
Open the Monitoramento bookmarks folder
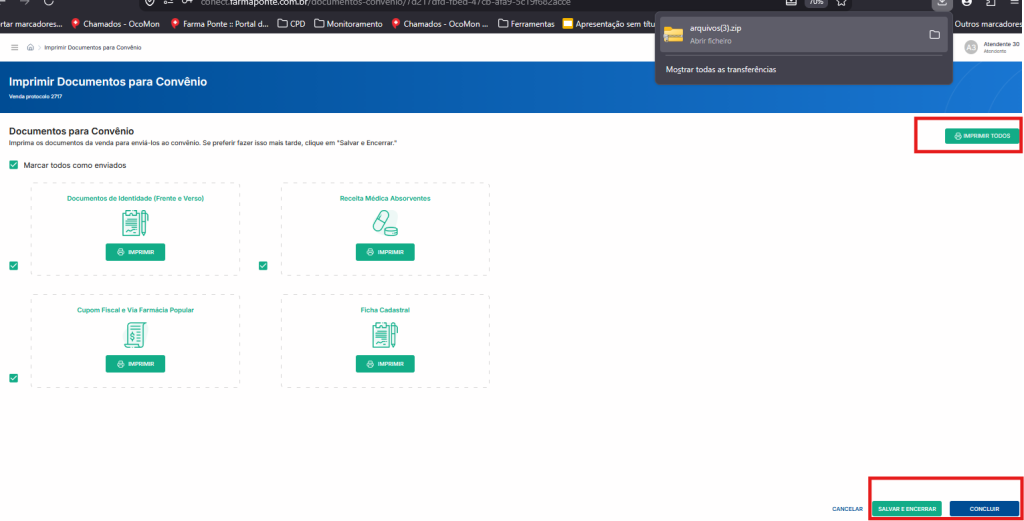click(348, 24)
